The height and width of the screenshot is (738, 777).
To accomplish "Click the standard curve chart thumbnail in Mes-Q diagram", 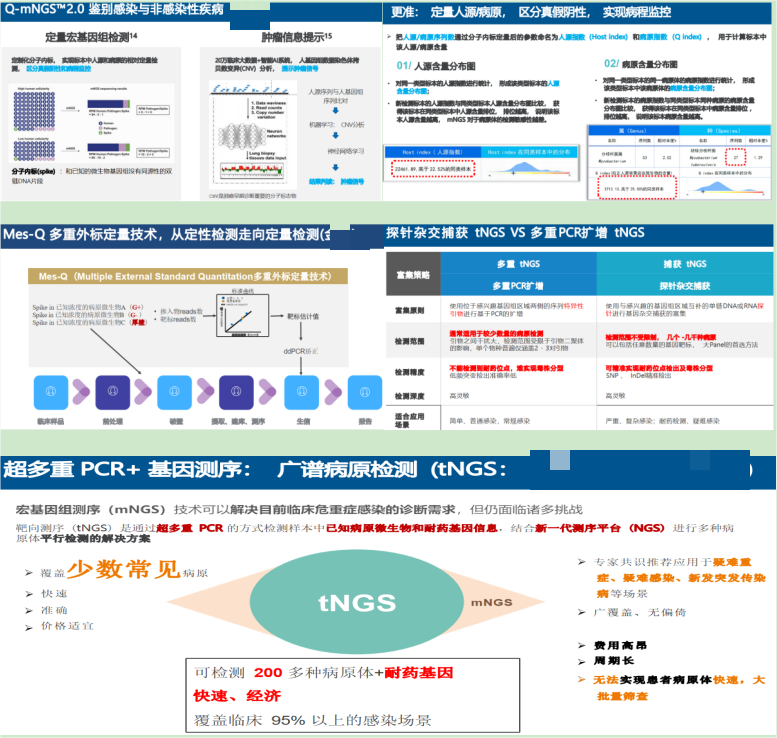I will pos(243,316).
